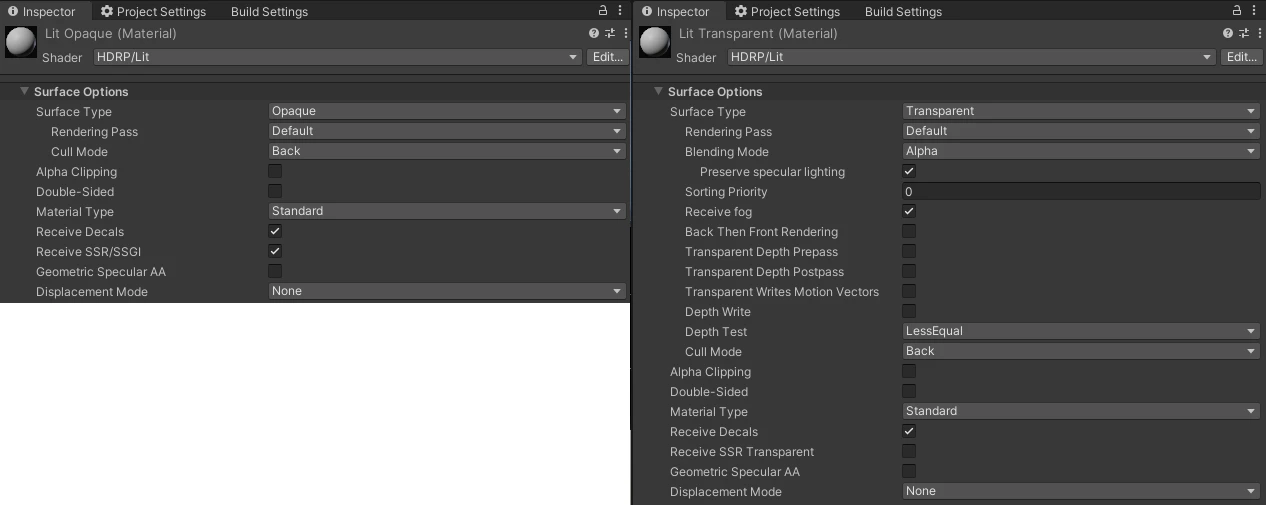Click the Edit... shader button for Lit Transparent
Screen dimensions: 1266x505
click(x=1242, y=57)
